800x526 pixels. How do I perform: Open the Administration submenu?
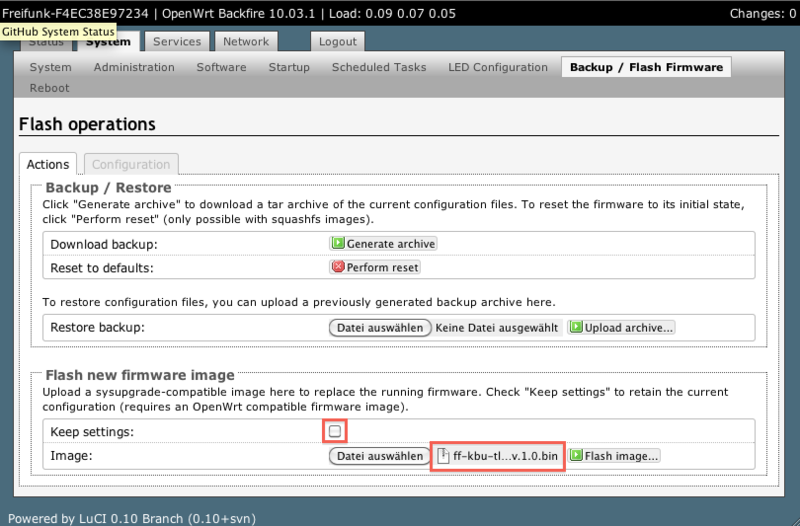(134, 67)
